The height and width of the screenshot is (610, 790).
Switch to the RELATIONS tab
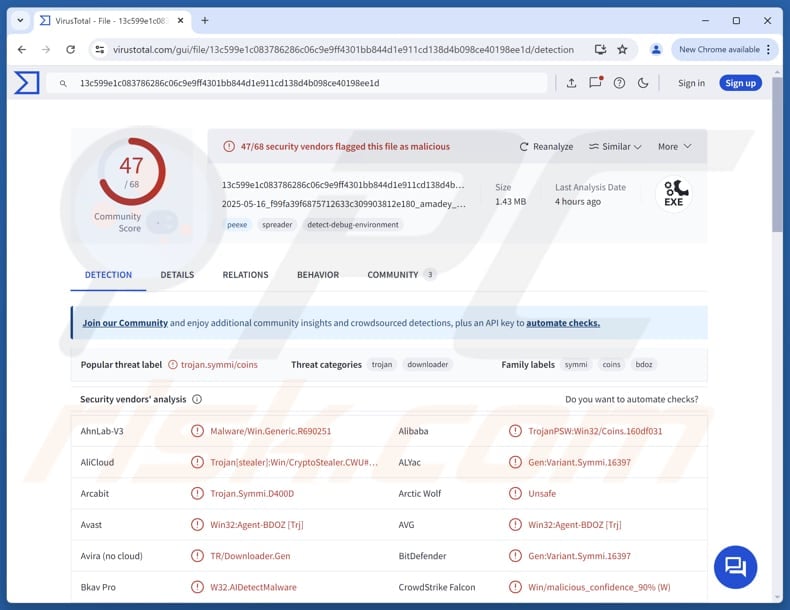[245, 275]
